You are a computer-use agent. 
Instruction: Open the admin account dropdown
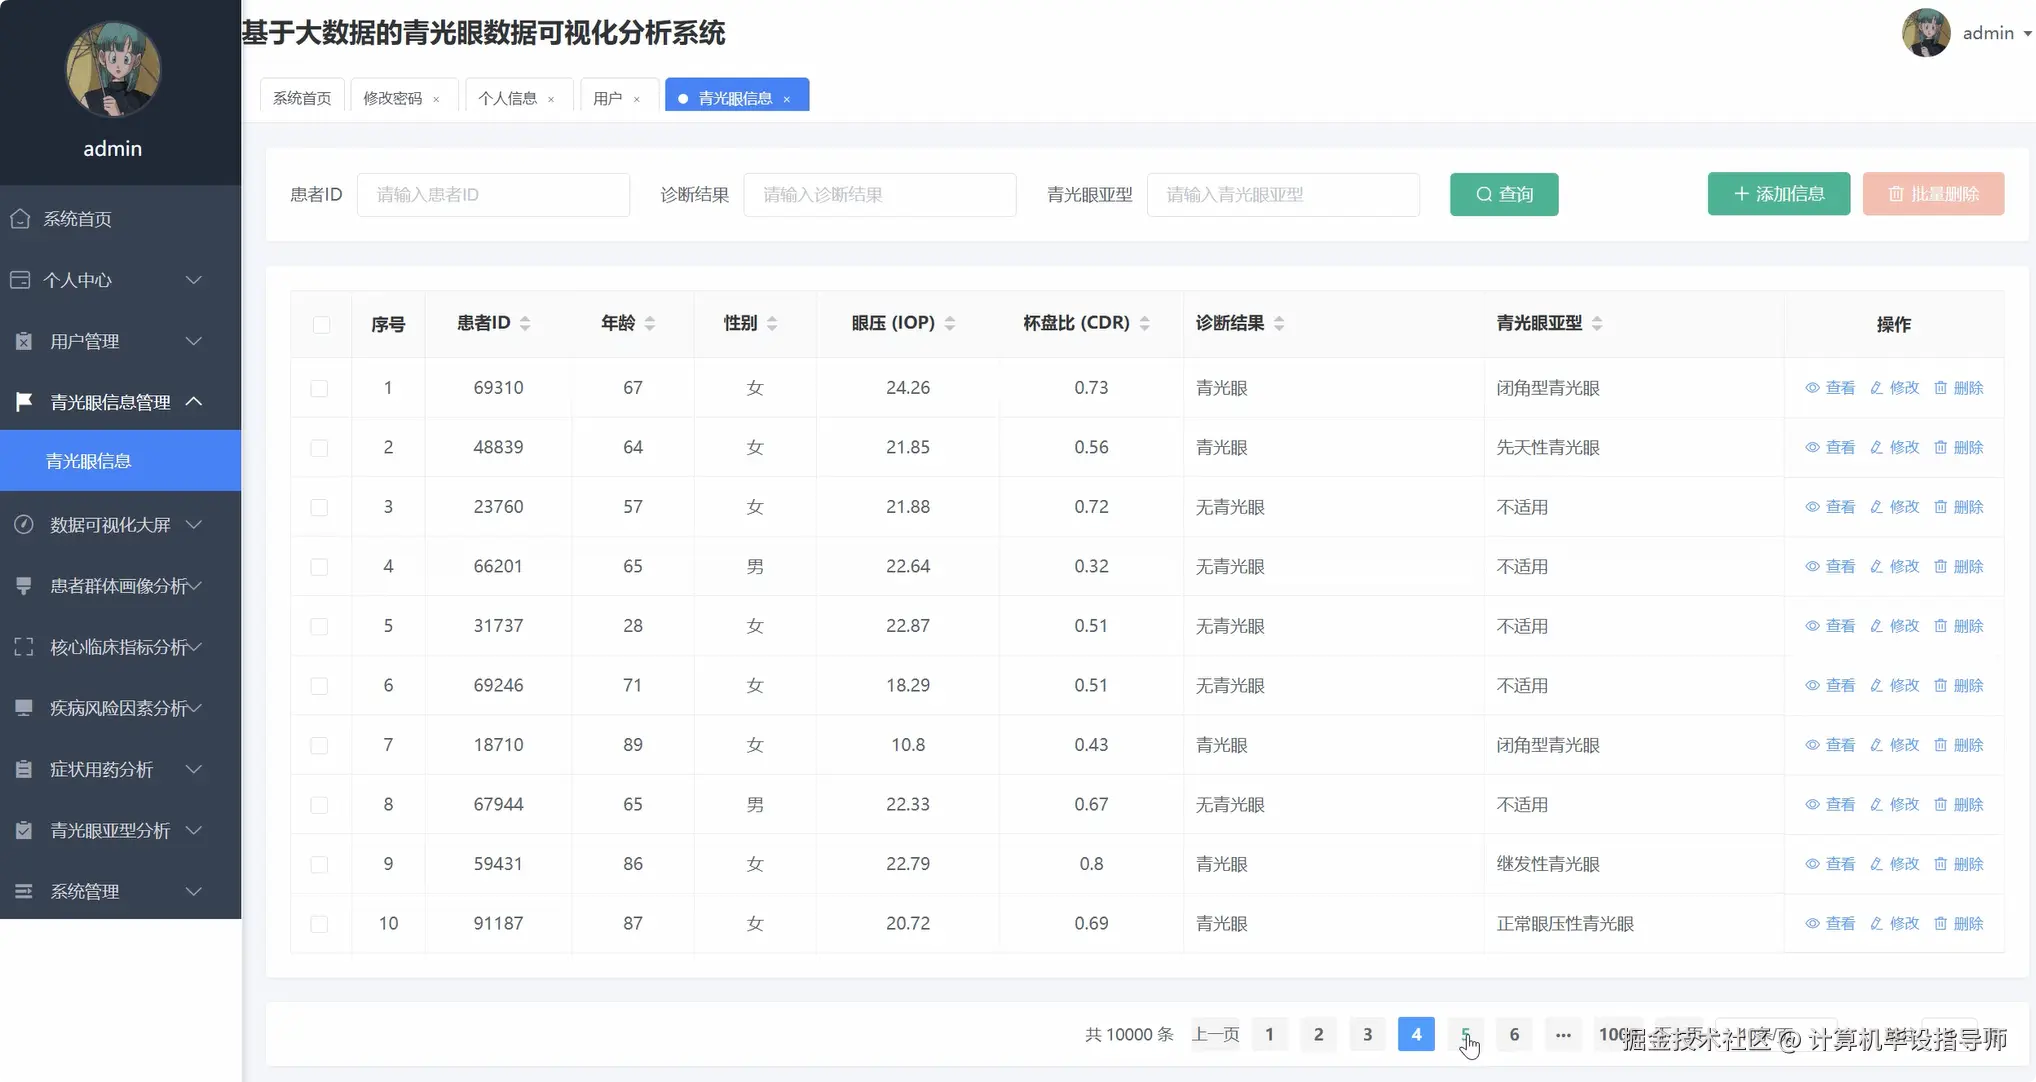(x=1994, y=32)
